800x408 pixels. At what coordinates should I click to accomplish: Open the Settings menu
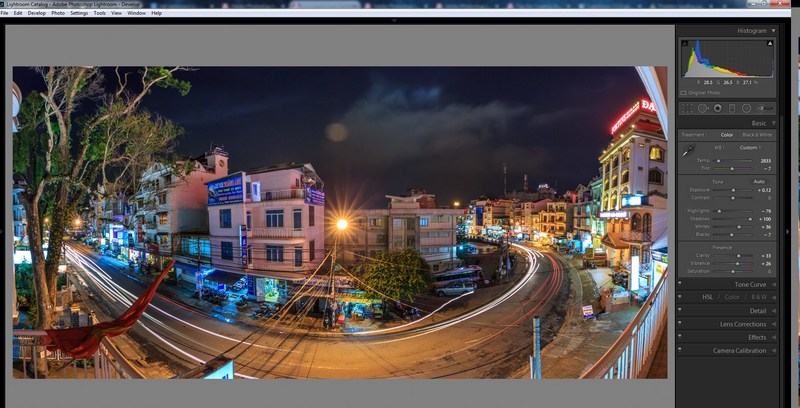[x=79, y=13]
